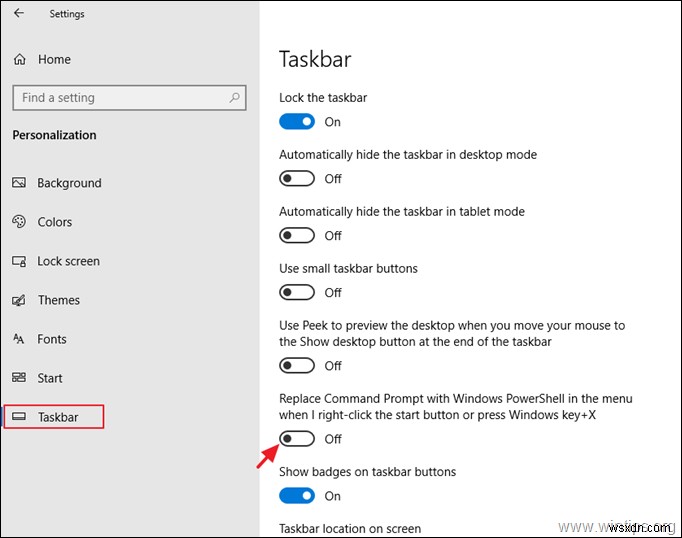This screenshot has width=682, height=538.
Task: Click the Background picture icon
Action: click(x=19, y=183)
